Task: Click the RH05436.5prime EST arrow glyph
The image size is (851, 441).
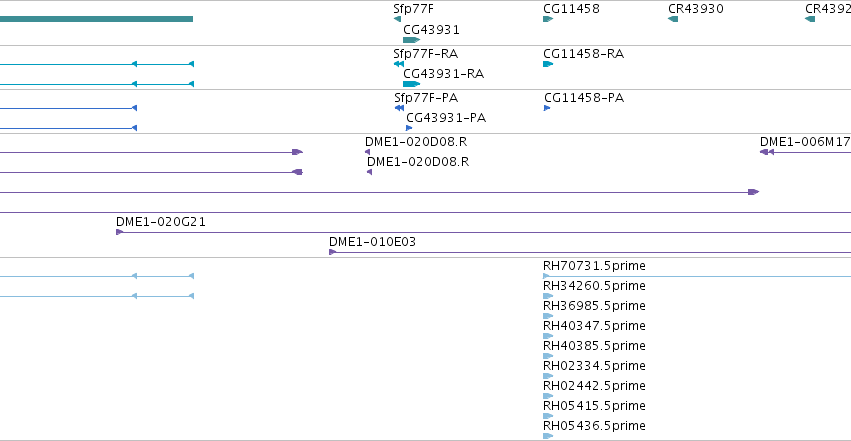Action: 548,436
